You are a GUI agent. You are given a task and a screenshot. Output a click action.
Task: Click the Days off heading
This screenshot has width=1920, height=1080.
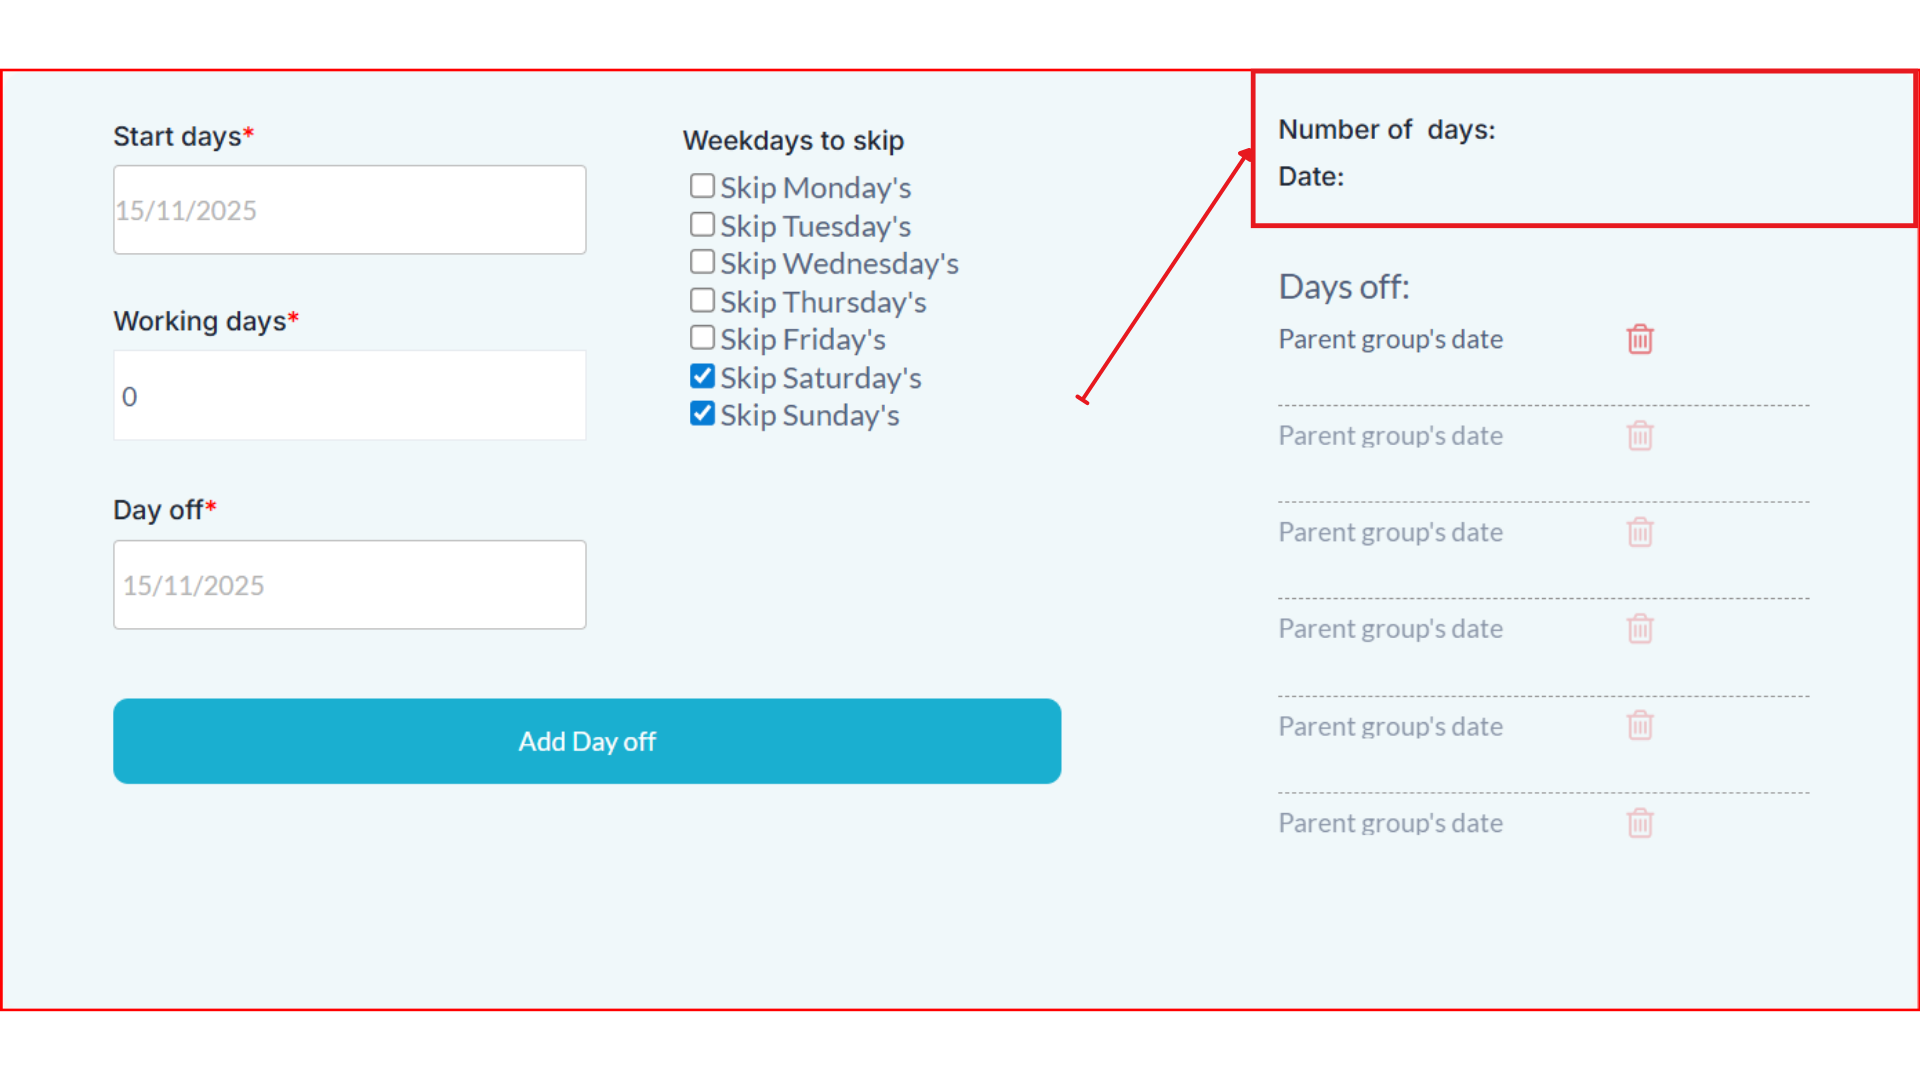[1344, 287]
